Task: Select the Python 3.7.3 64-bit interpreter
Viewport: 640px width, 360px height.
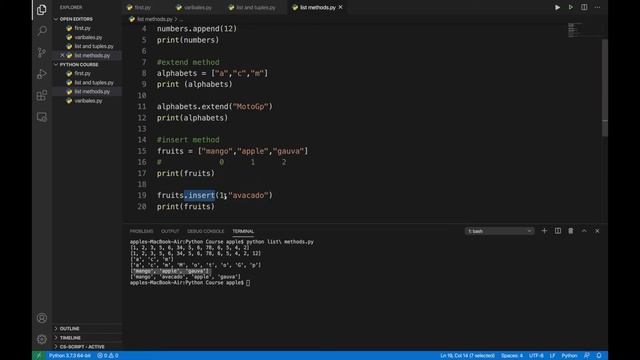Action: 70,356
